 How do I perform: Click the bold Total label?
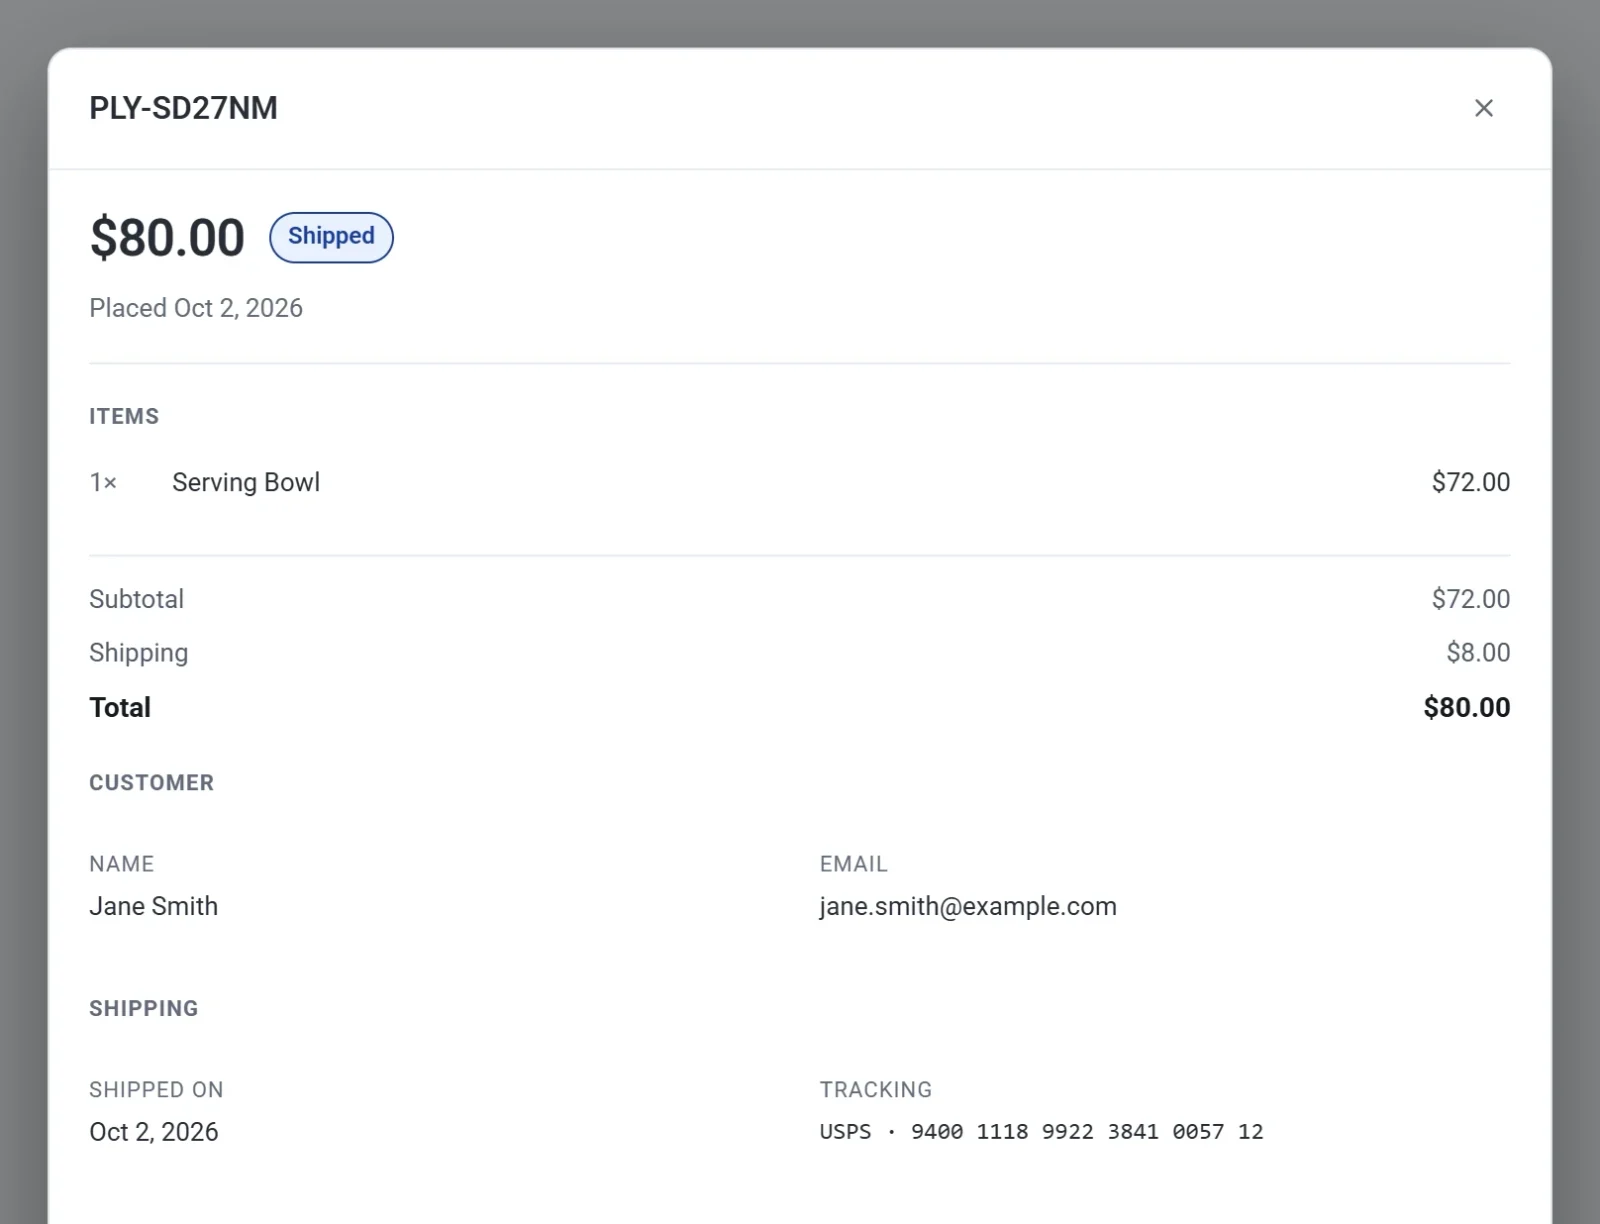120,707
